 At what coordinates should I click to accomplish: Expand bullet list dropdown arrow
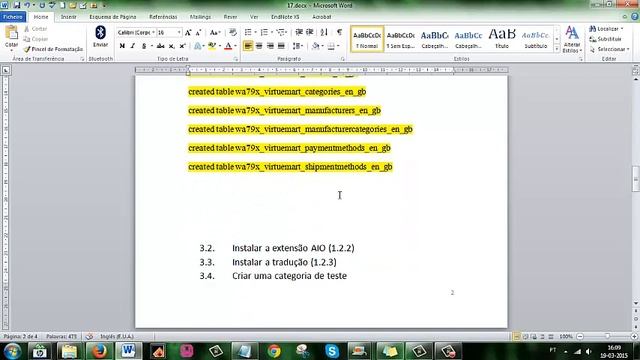point(256,32)
